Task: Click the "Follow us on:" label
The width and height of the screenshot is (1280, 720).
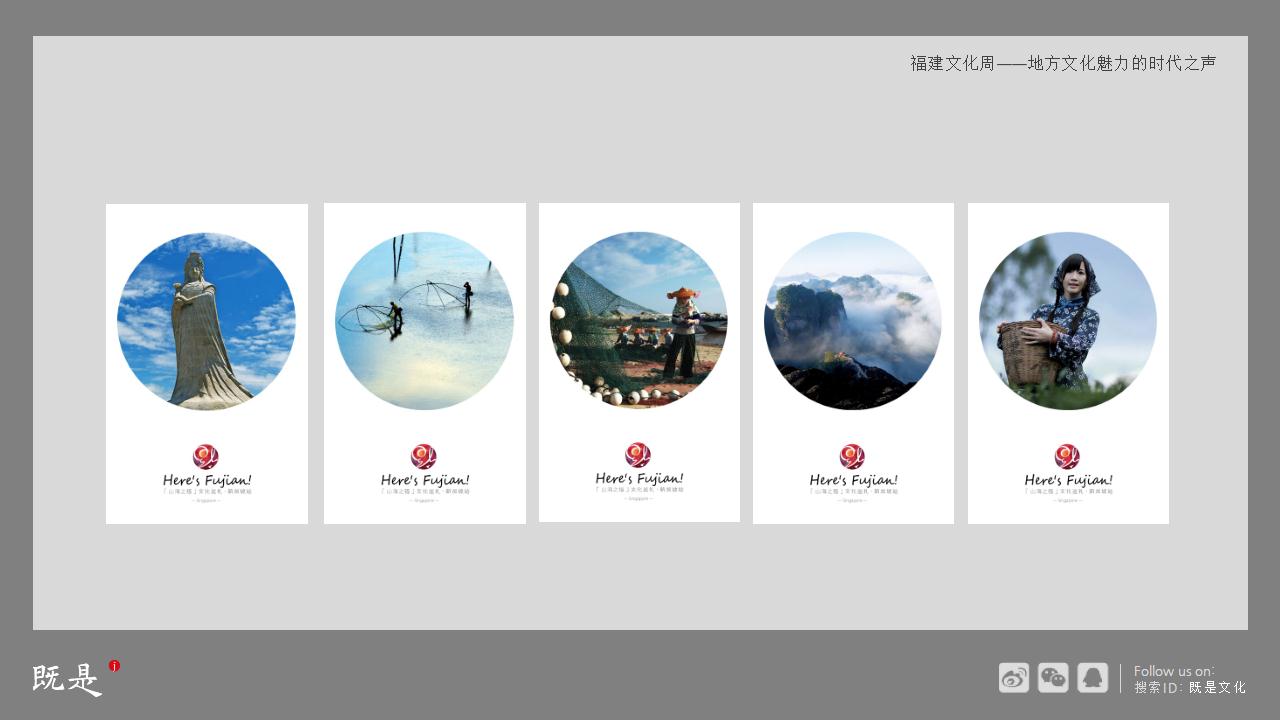Action: (1174, 671)
